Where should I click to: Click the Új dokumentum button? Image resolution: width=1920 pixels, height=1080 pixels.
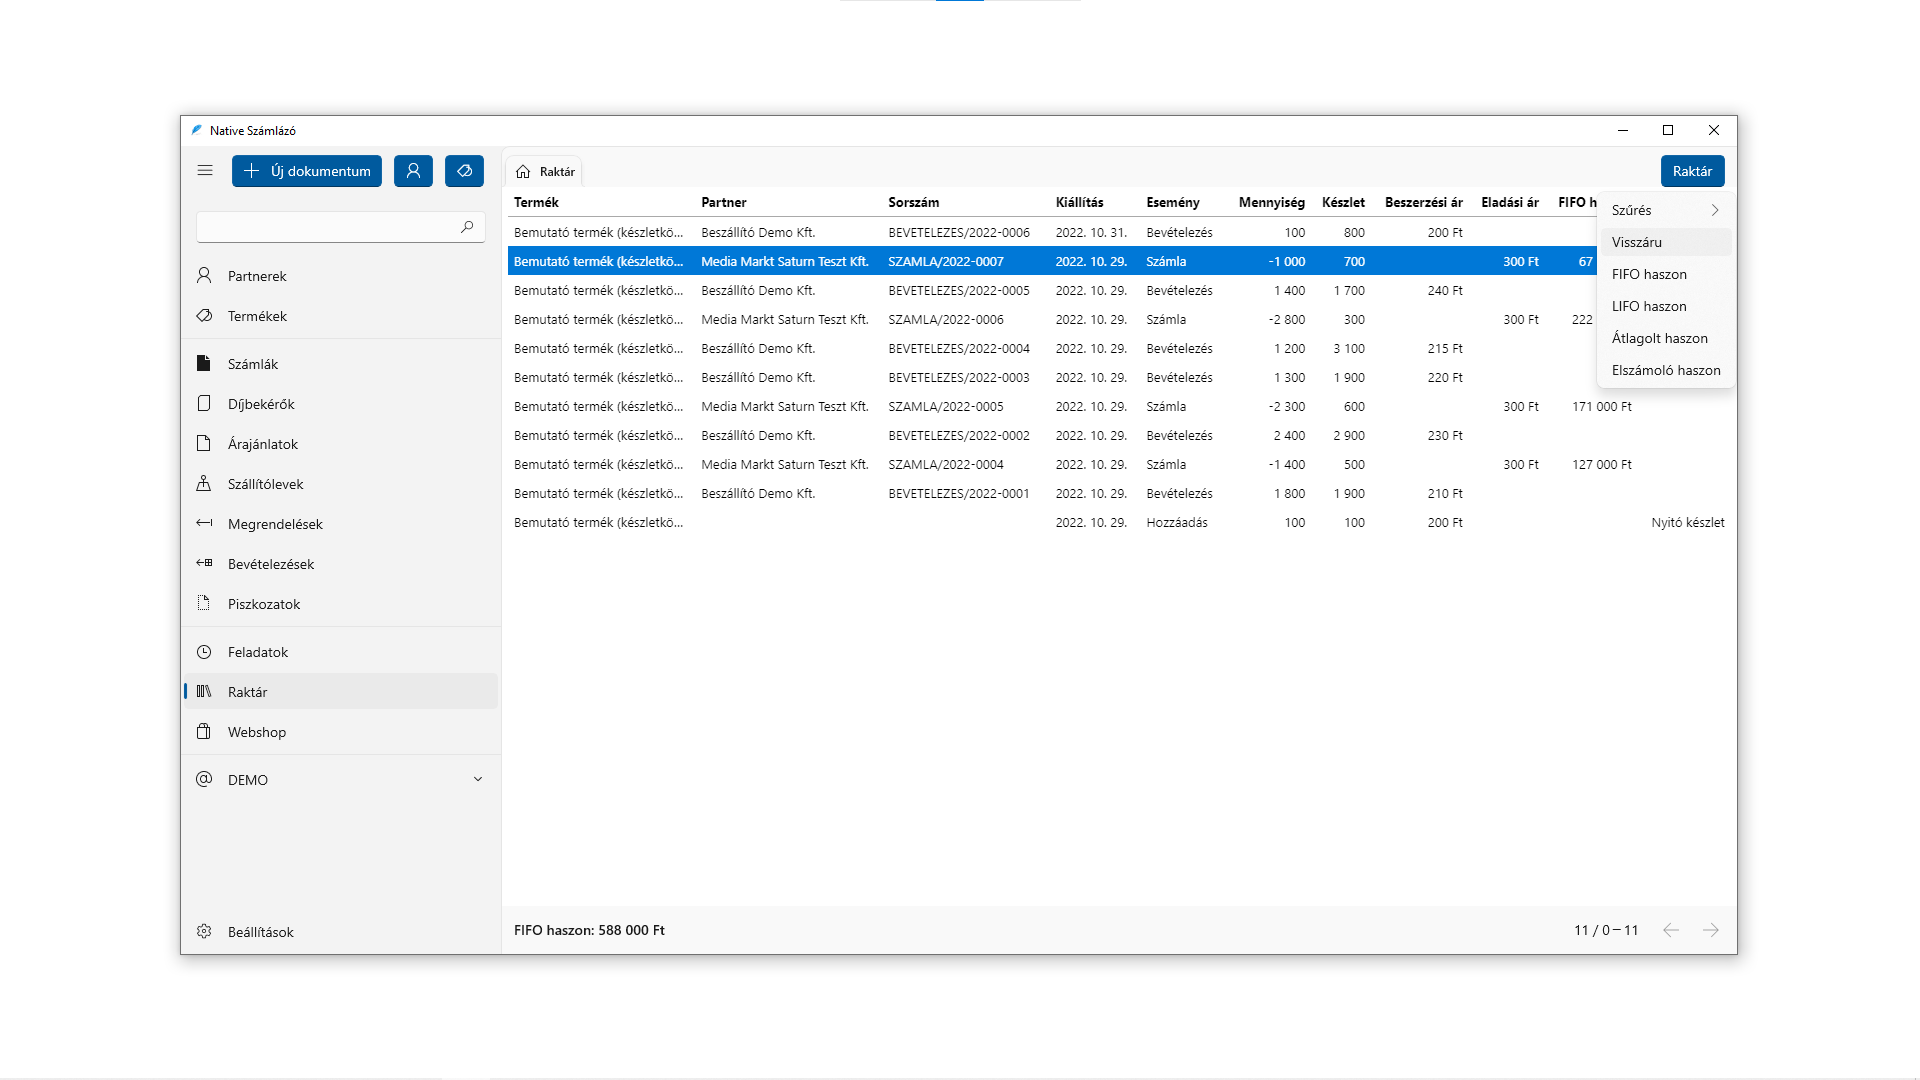pos(307,171)
